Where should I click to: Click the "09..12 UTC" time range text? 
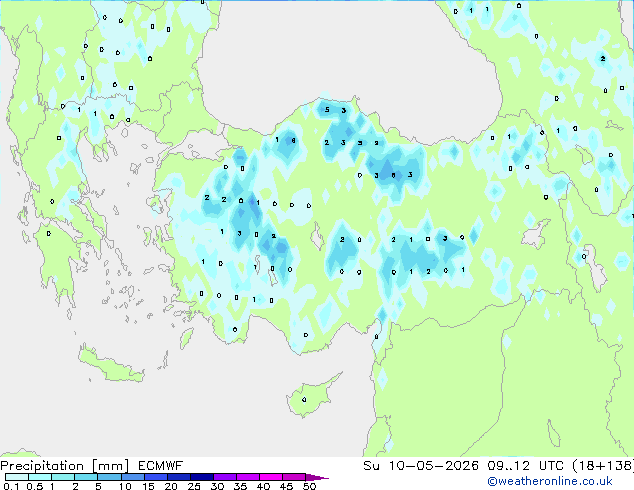coord(525,466)
